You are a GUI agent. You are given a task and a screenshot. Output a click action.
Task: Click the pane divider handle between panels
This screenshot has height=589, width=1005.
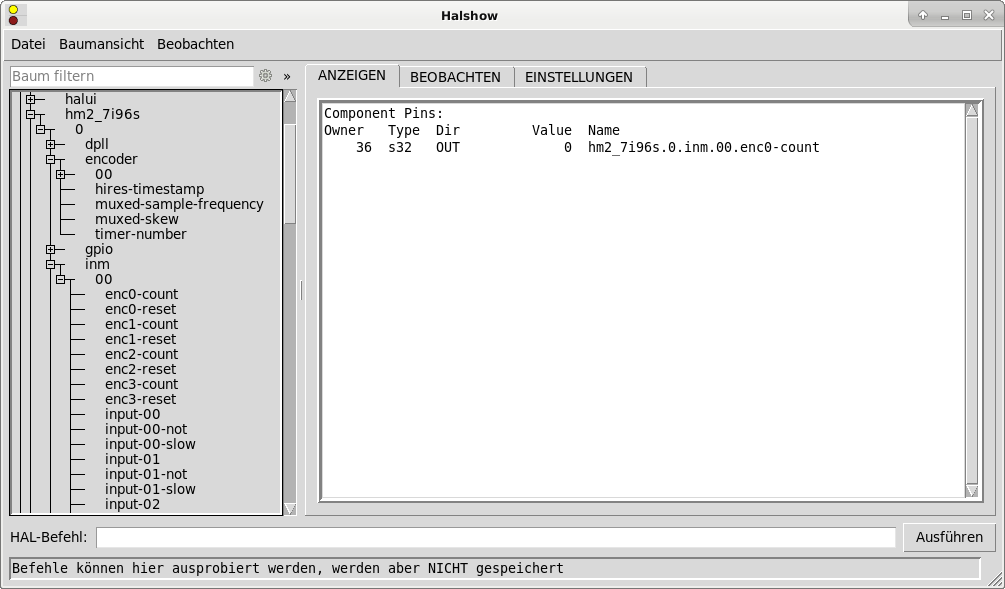[301, 290]
